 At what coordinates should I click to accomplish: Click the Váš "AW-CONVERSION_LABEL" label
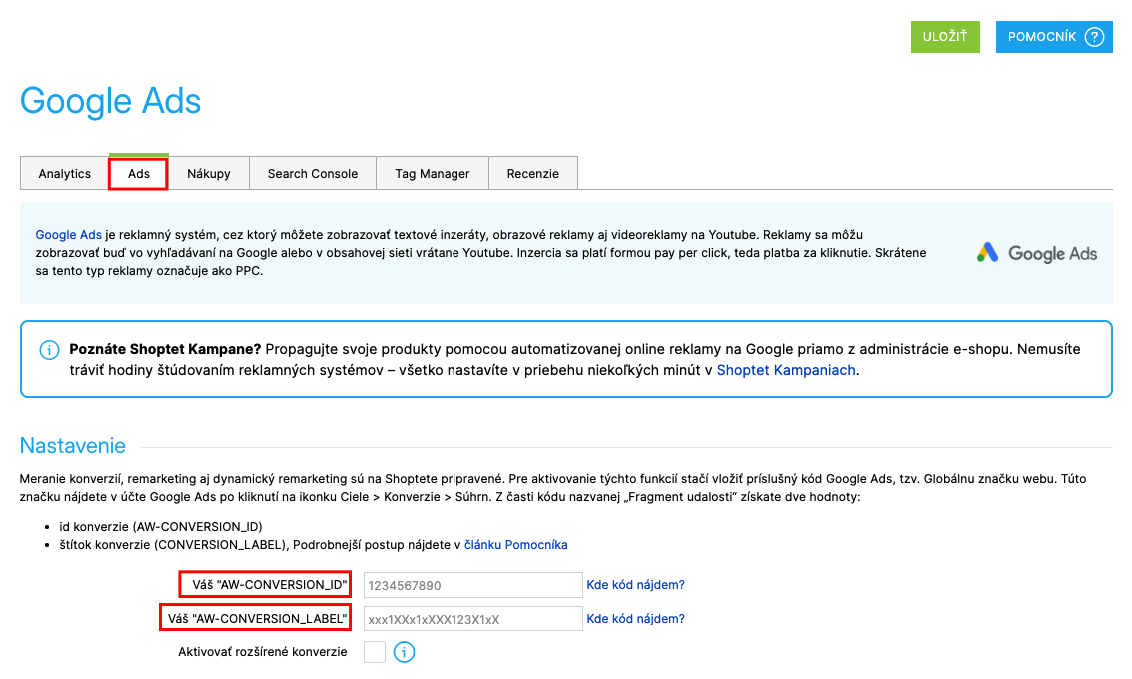[x=257, y=618]
